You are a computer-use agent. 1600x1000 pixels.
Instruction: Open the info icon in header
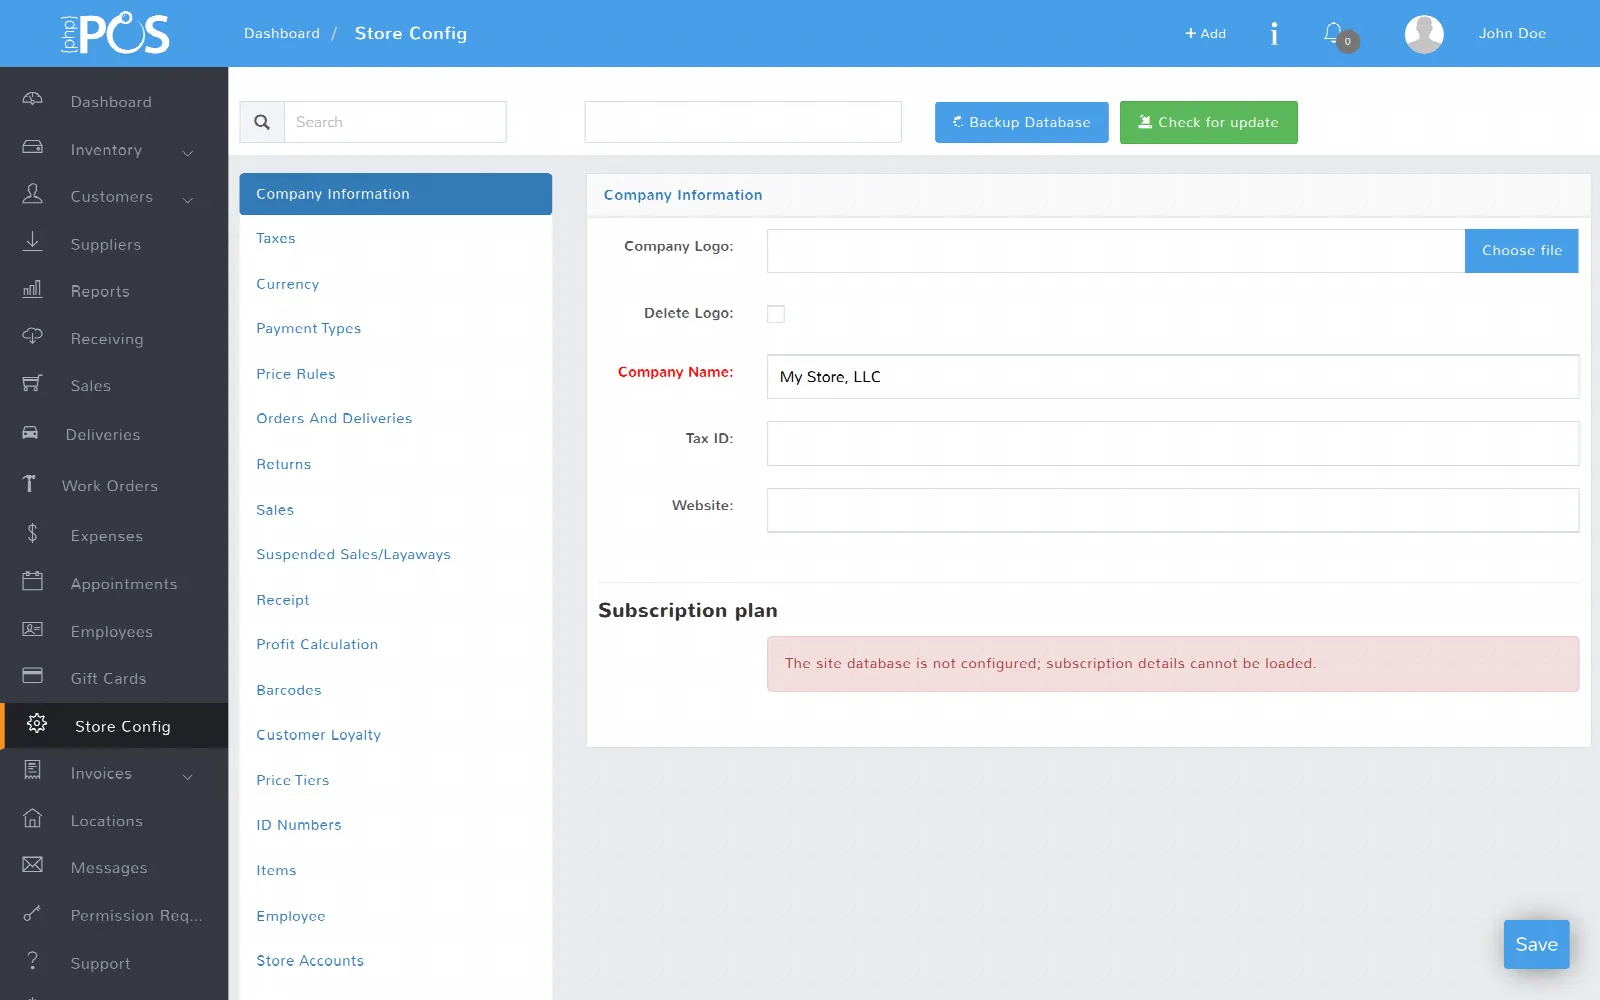point(1274,34)
